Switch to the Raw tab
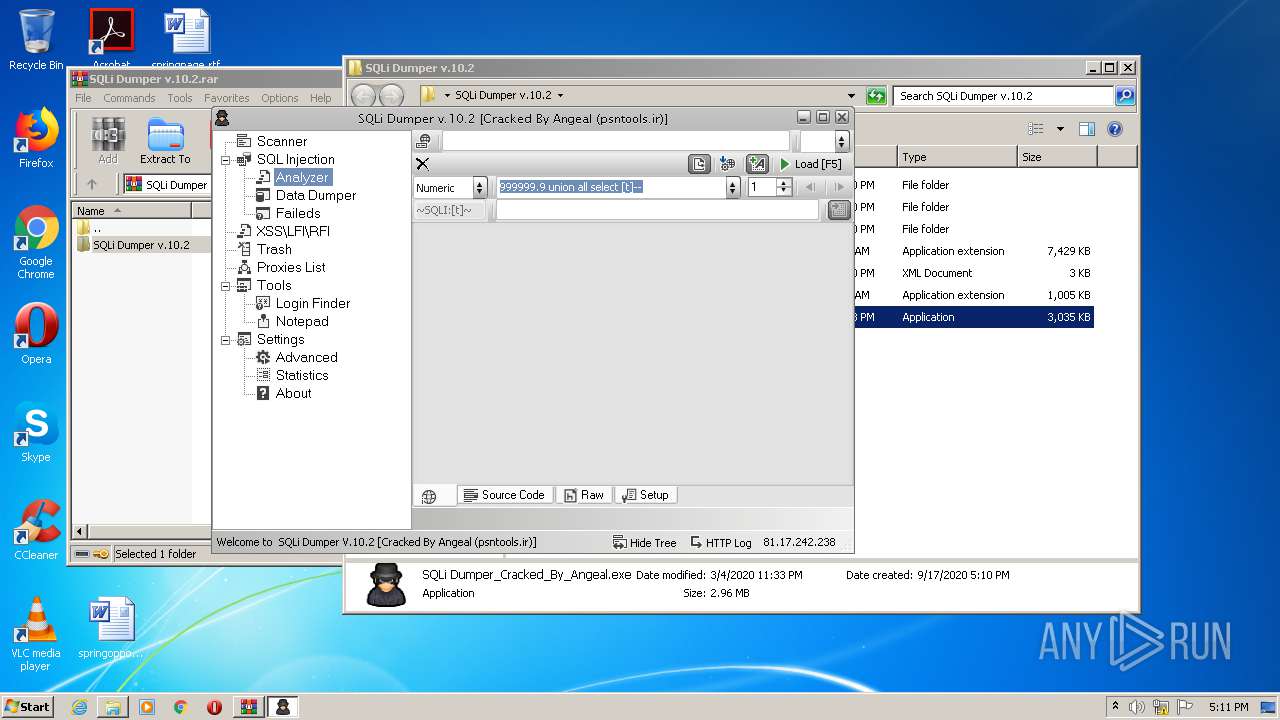 (584, 495)
